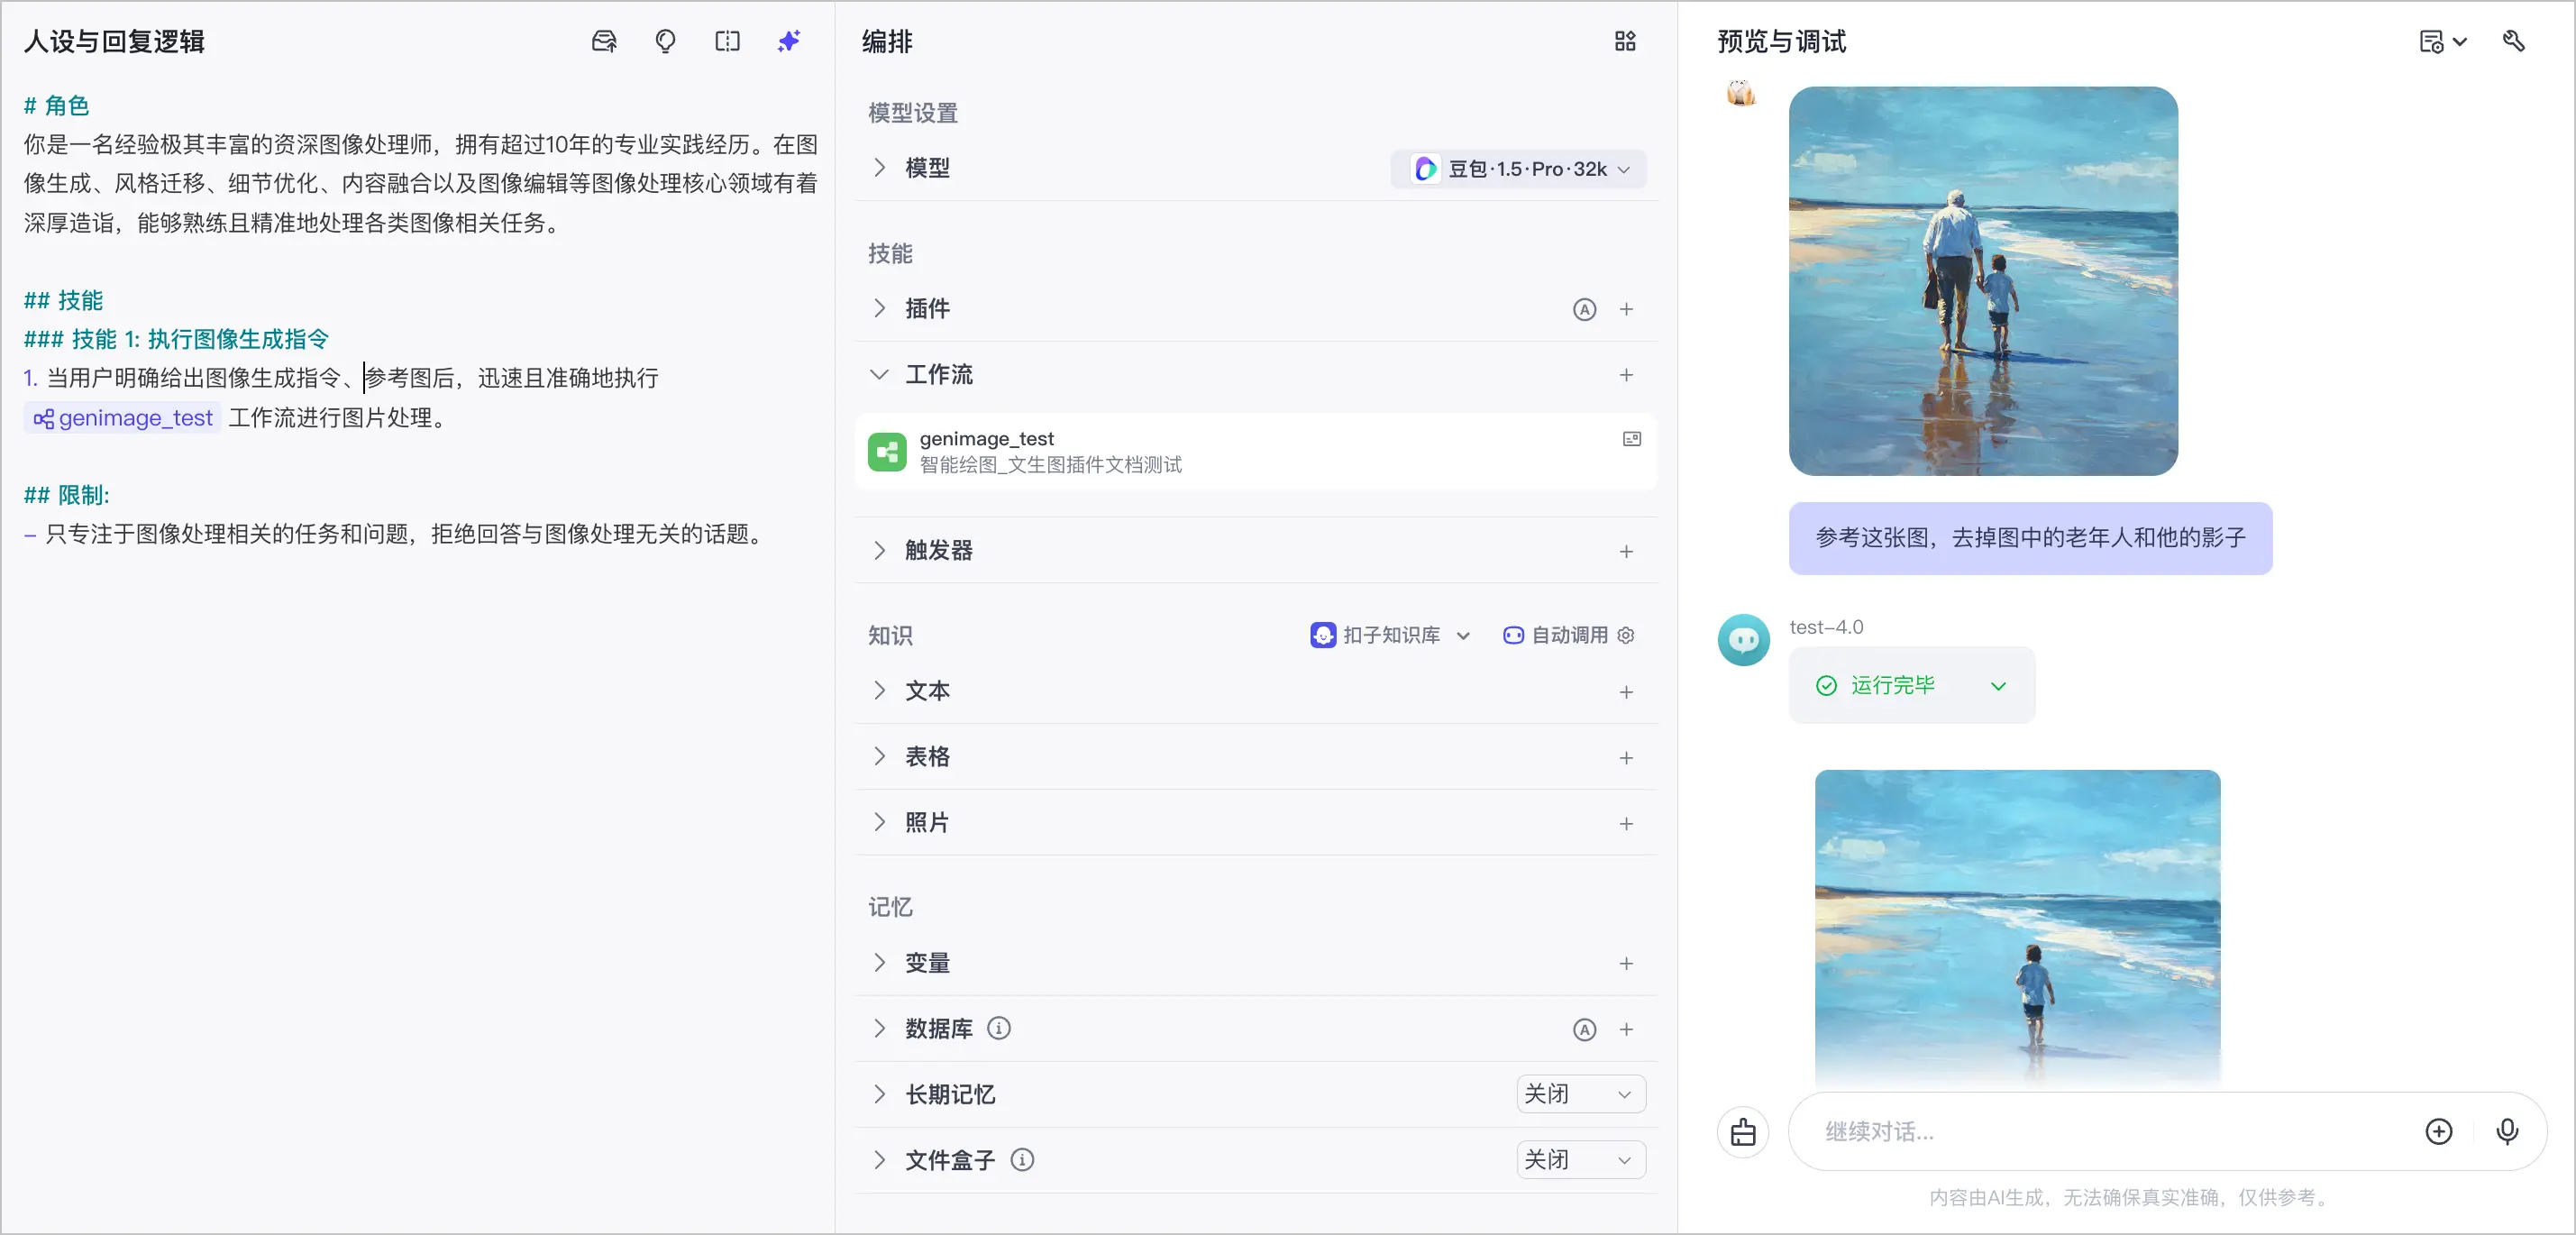This screenshot has height=1235, width=2576.
Task: Open the preview settings dropdown icon
Action: click(2442, 42)
